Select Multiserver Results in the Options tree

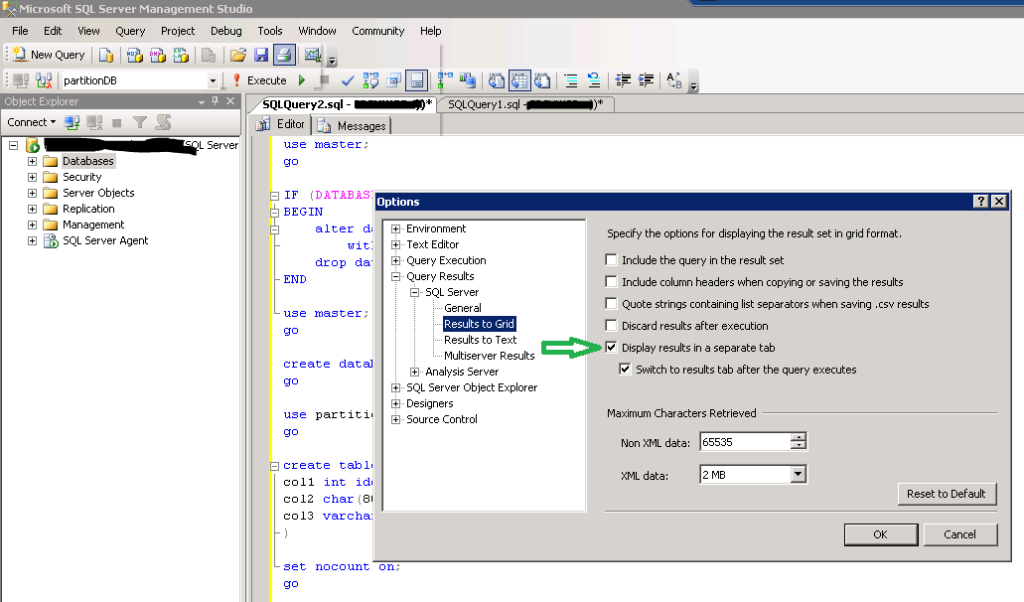point(489,356)
